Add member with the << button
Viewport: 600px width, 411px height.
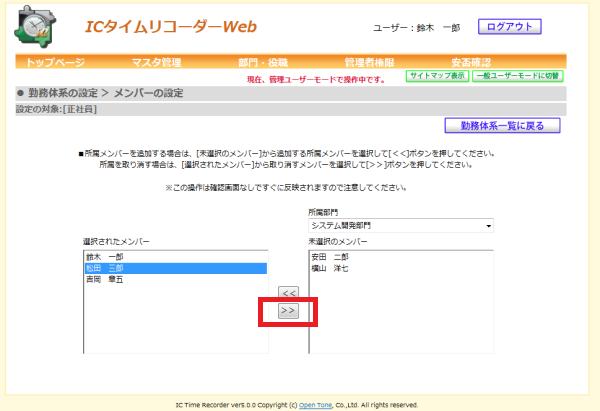289,293
